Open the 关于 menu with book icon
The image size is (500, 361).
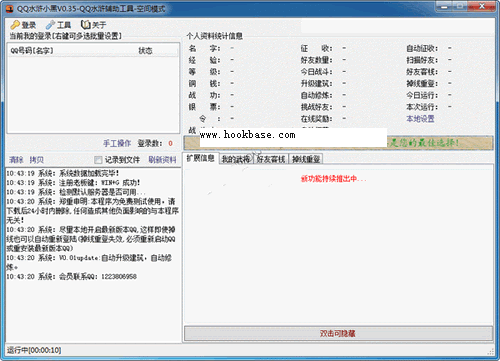point(94,25)
